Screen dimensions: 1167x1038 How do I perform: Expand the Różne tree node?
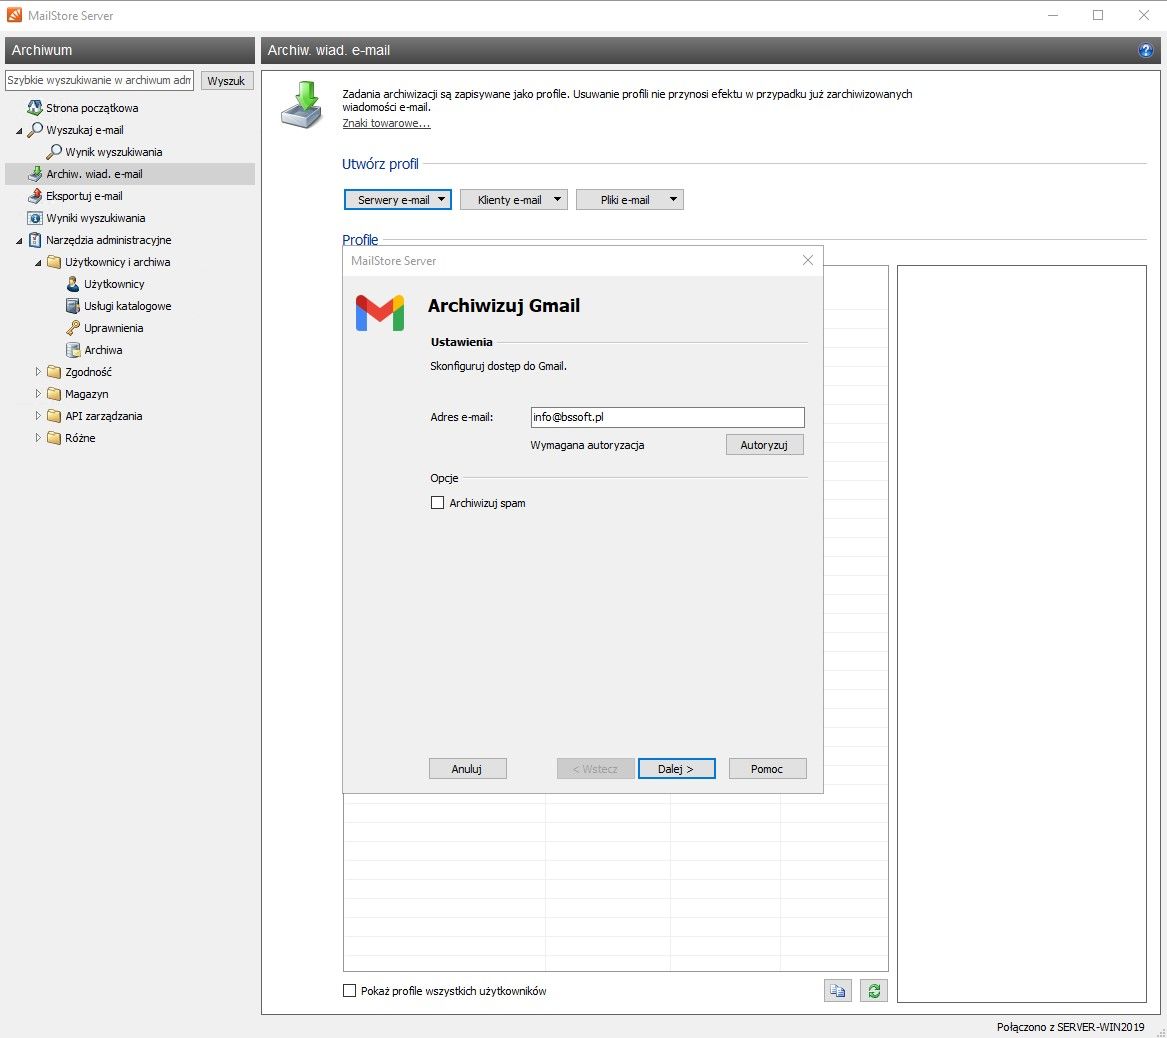point(38,438)
